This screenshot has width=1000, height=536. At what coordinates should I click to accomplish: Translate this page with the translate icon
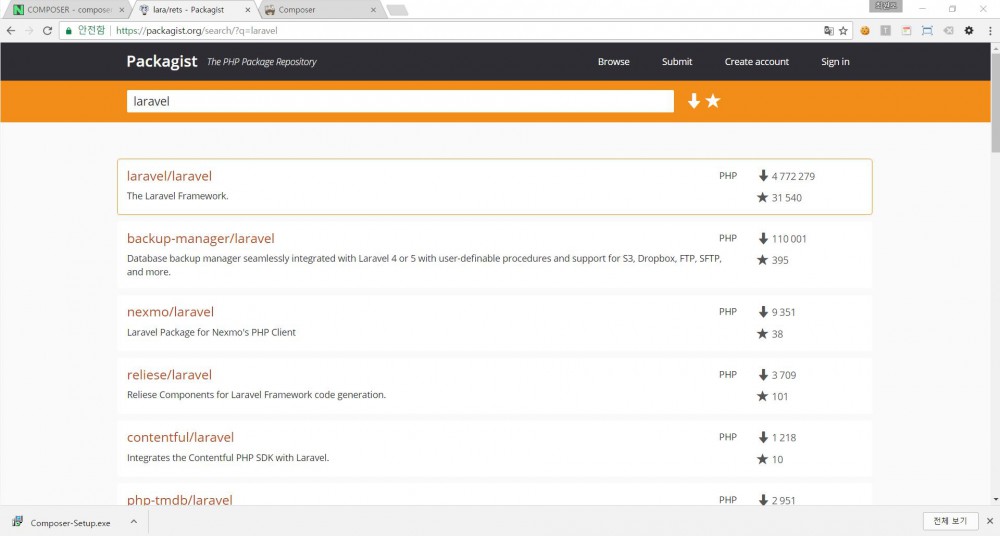(x=828, y=31)
